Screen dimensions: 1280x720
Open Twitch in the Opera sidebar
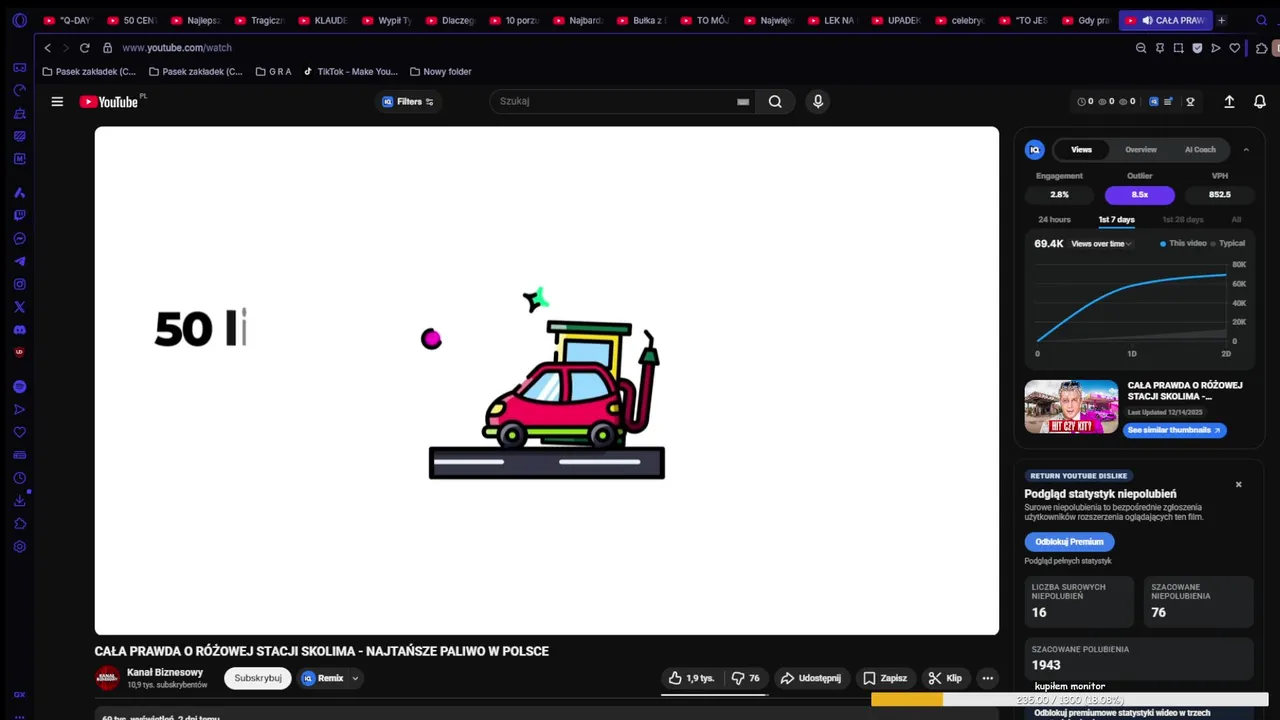[19, 215]
